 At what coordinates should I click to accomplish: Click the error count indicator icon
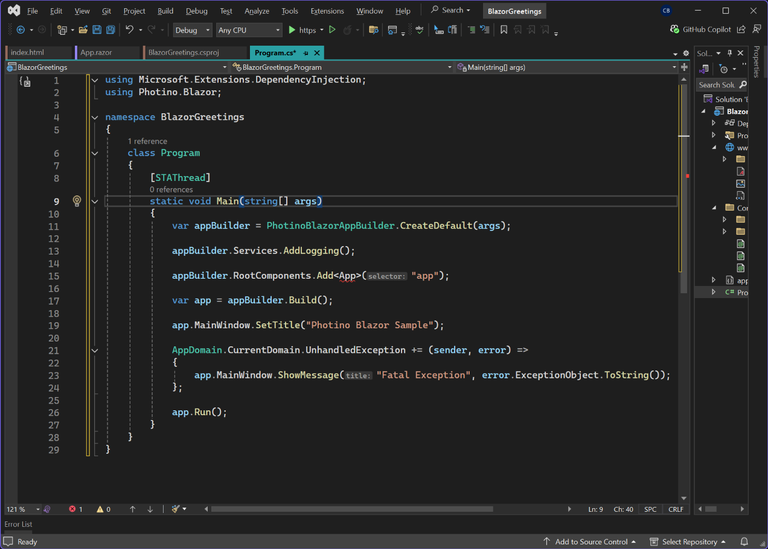[73, 509]
